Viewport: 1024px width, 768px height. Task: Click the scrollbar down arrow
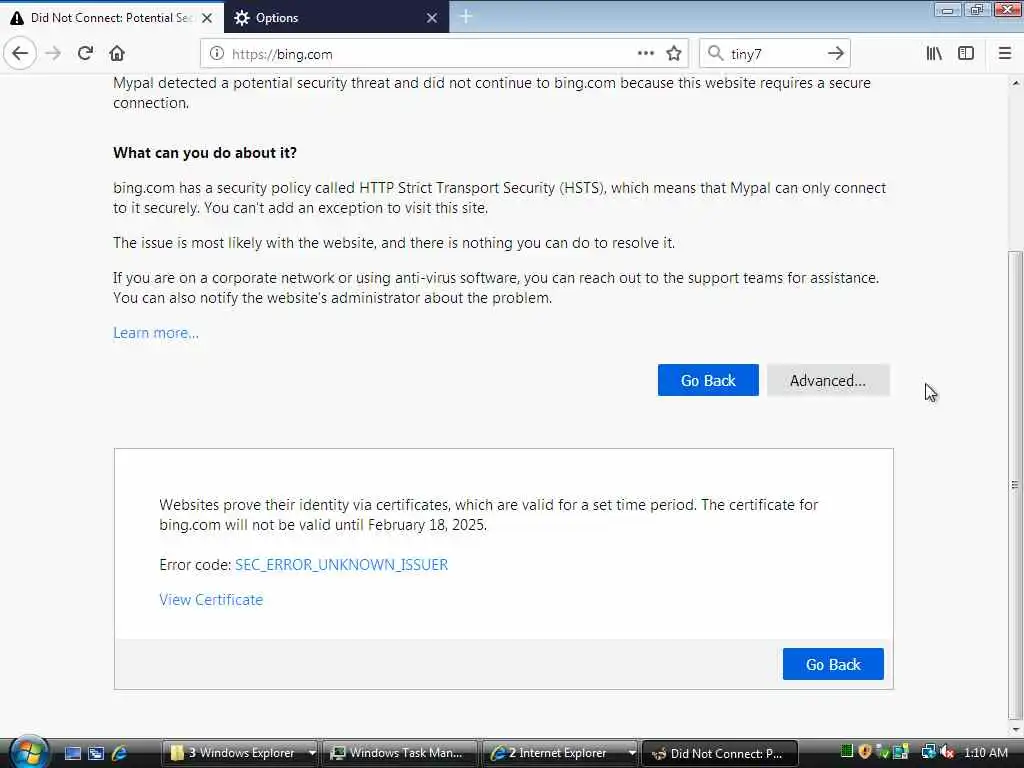pos(1015,729)
